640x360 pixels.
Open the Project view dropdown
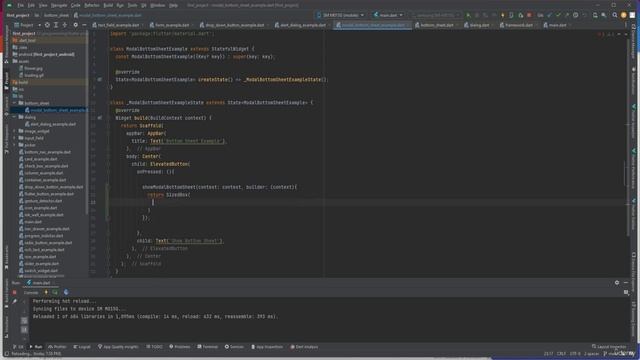[x=27, y=25]
